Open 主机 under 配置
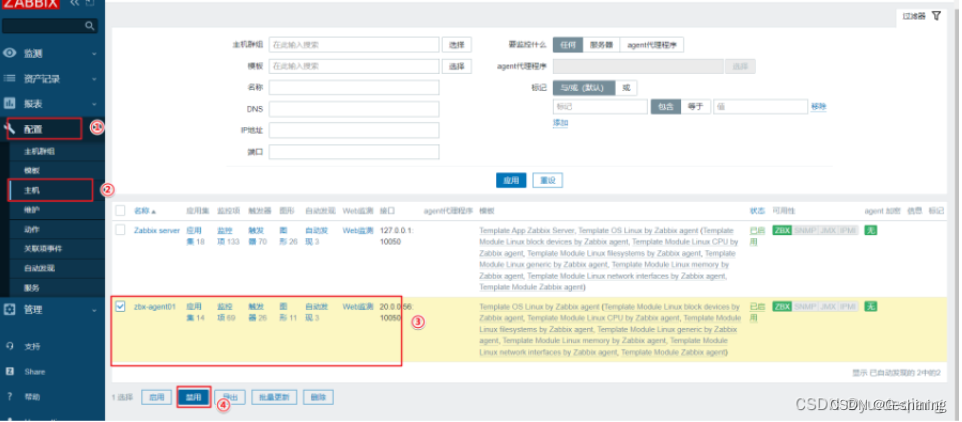 tap(32, 191)
